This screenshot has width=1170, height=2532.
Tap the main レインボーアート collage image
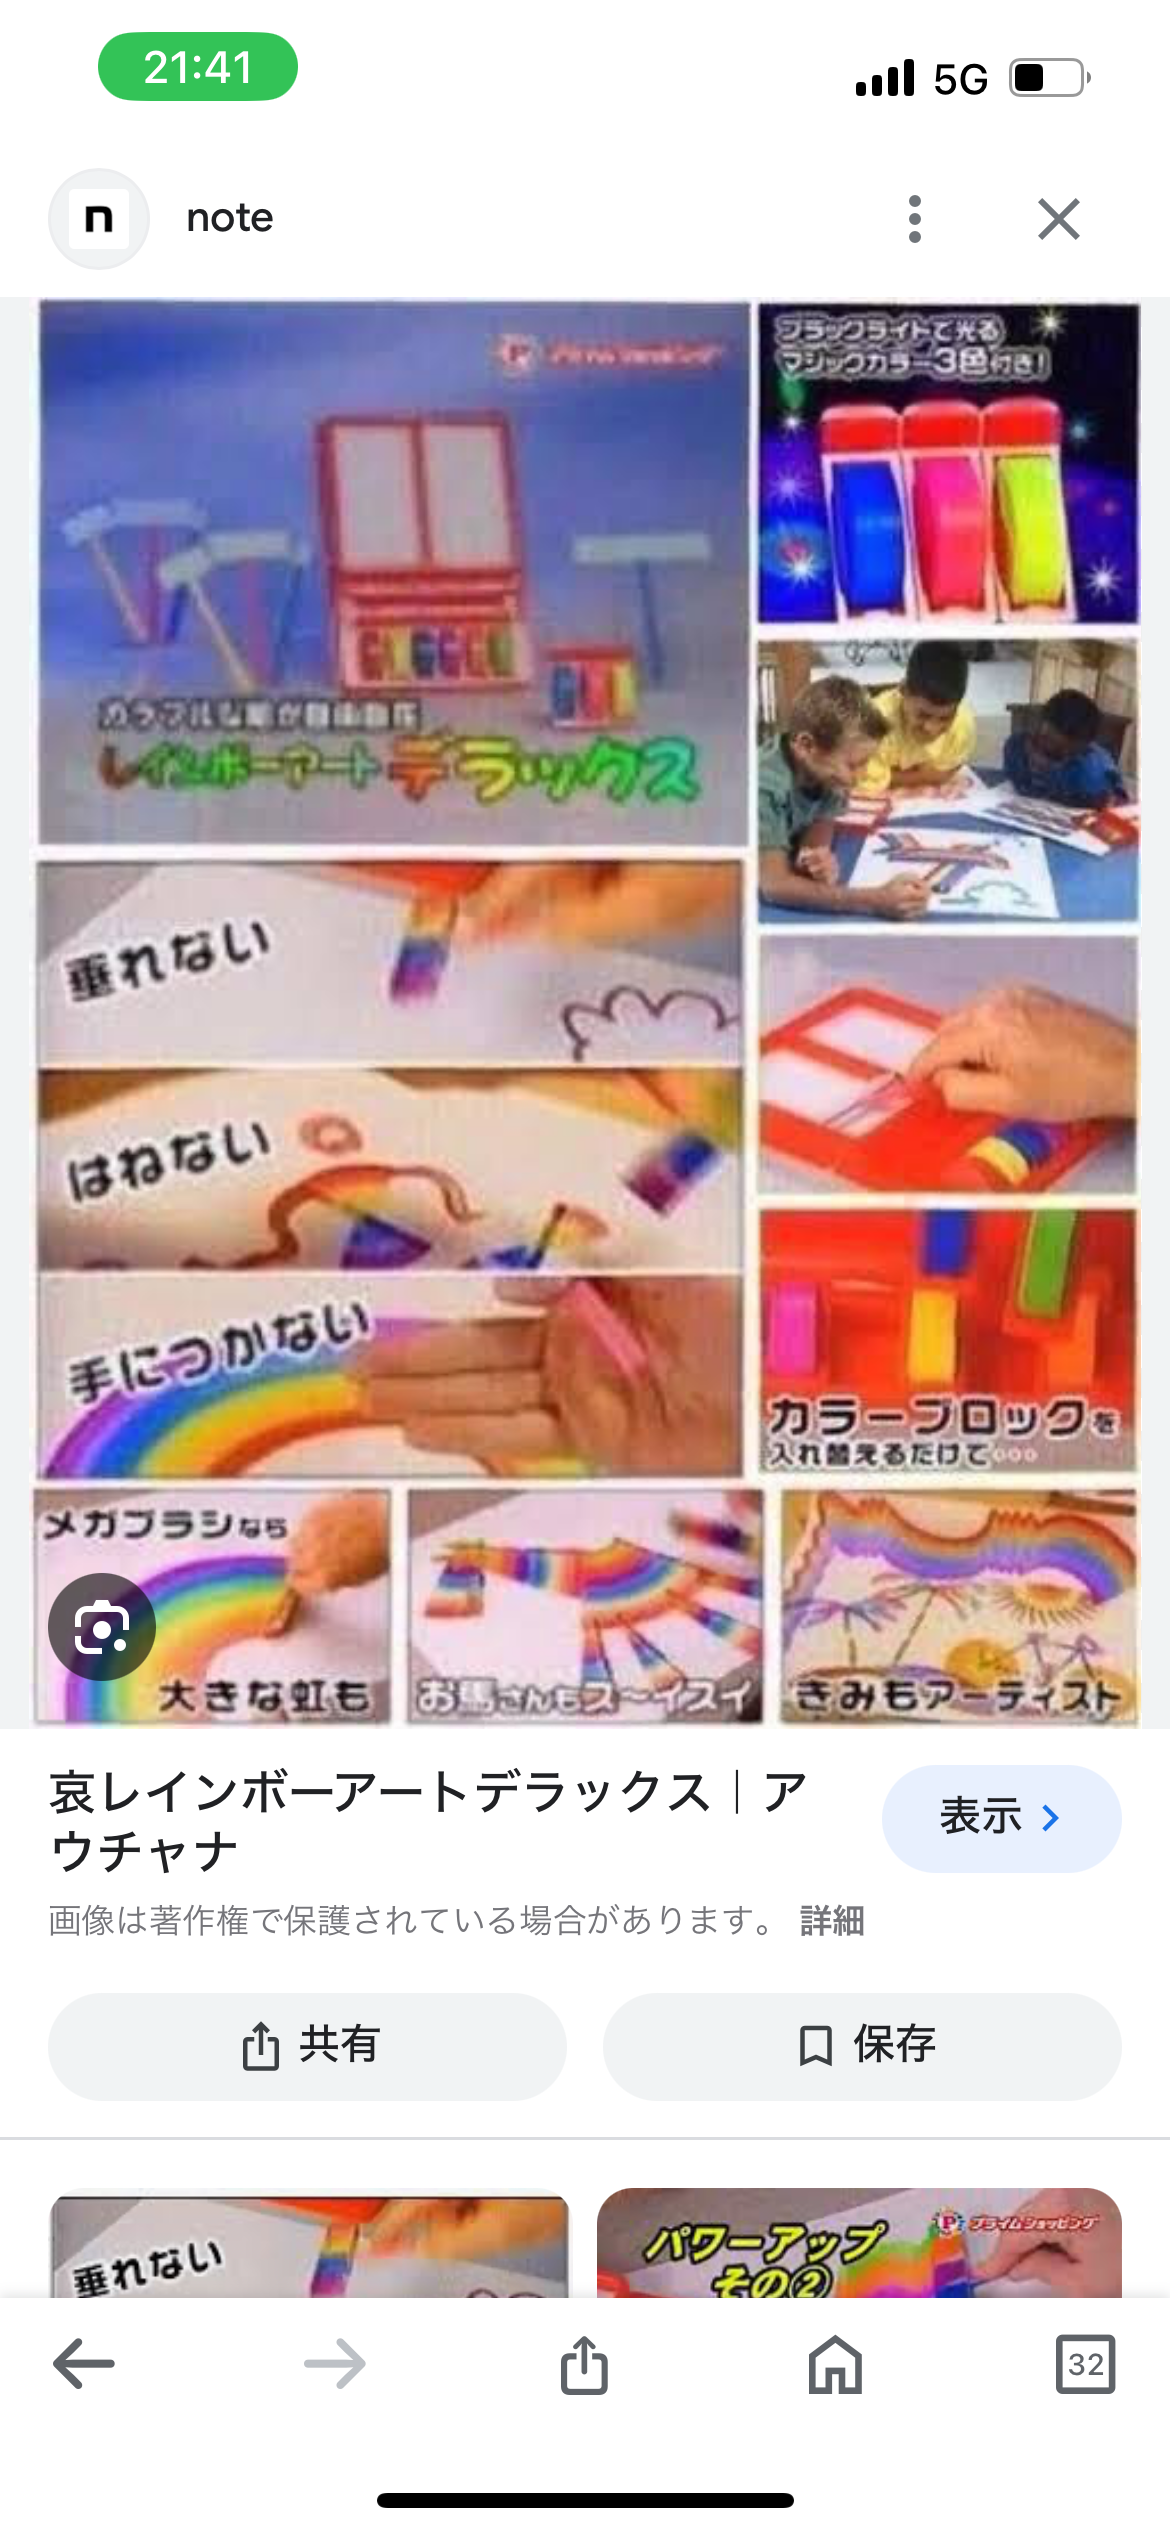point(586,1012)
